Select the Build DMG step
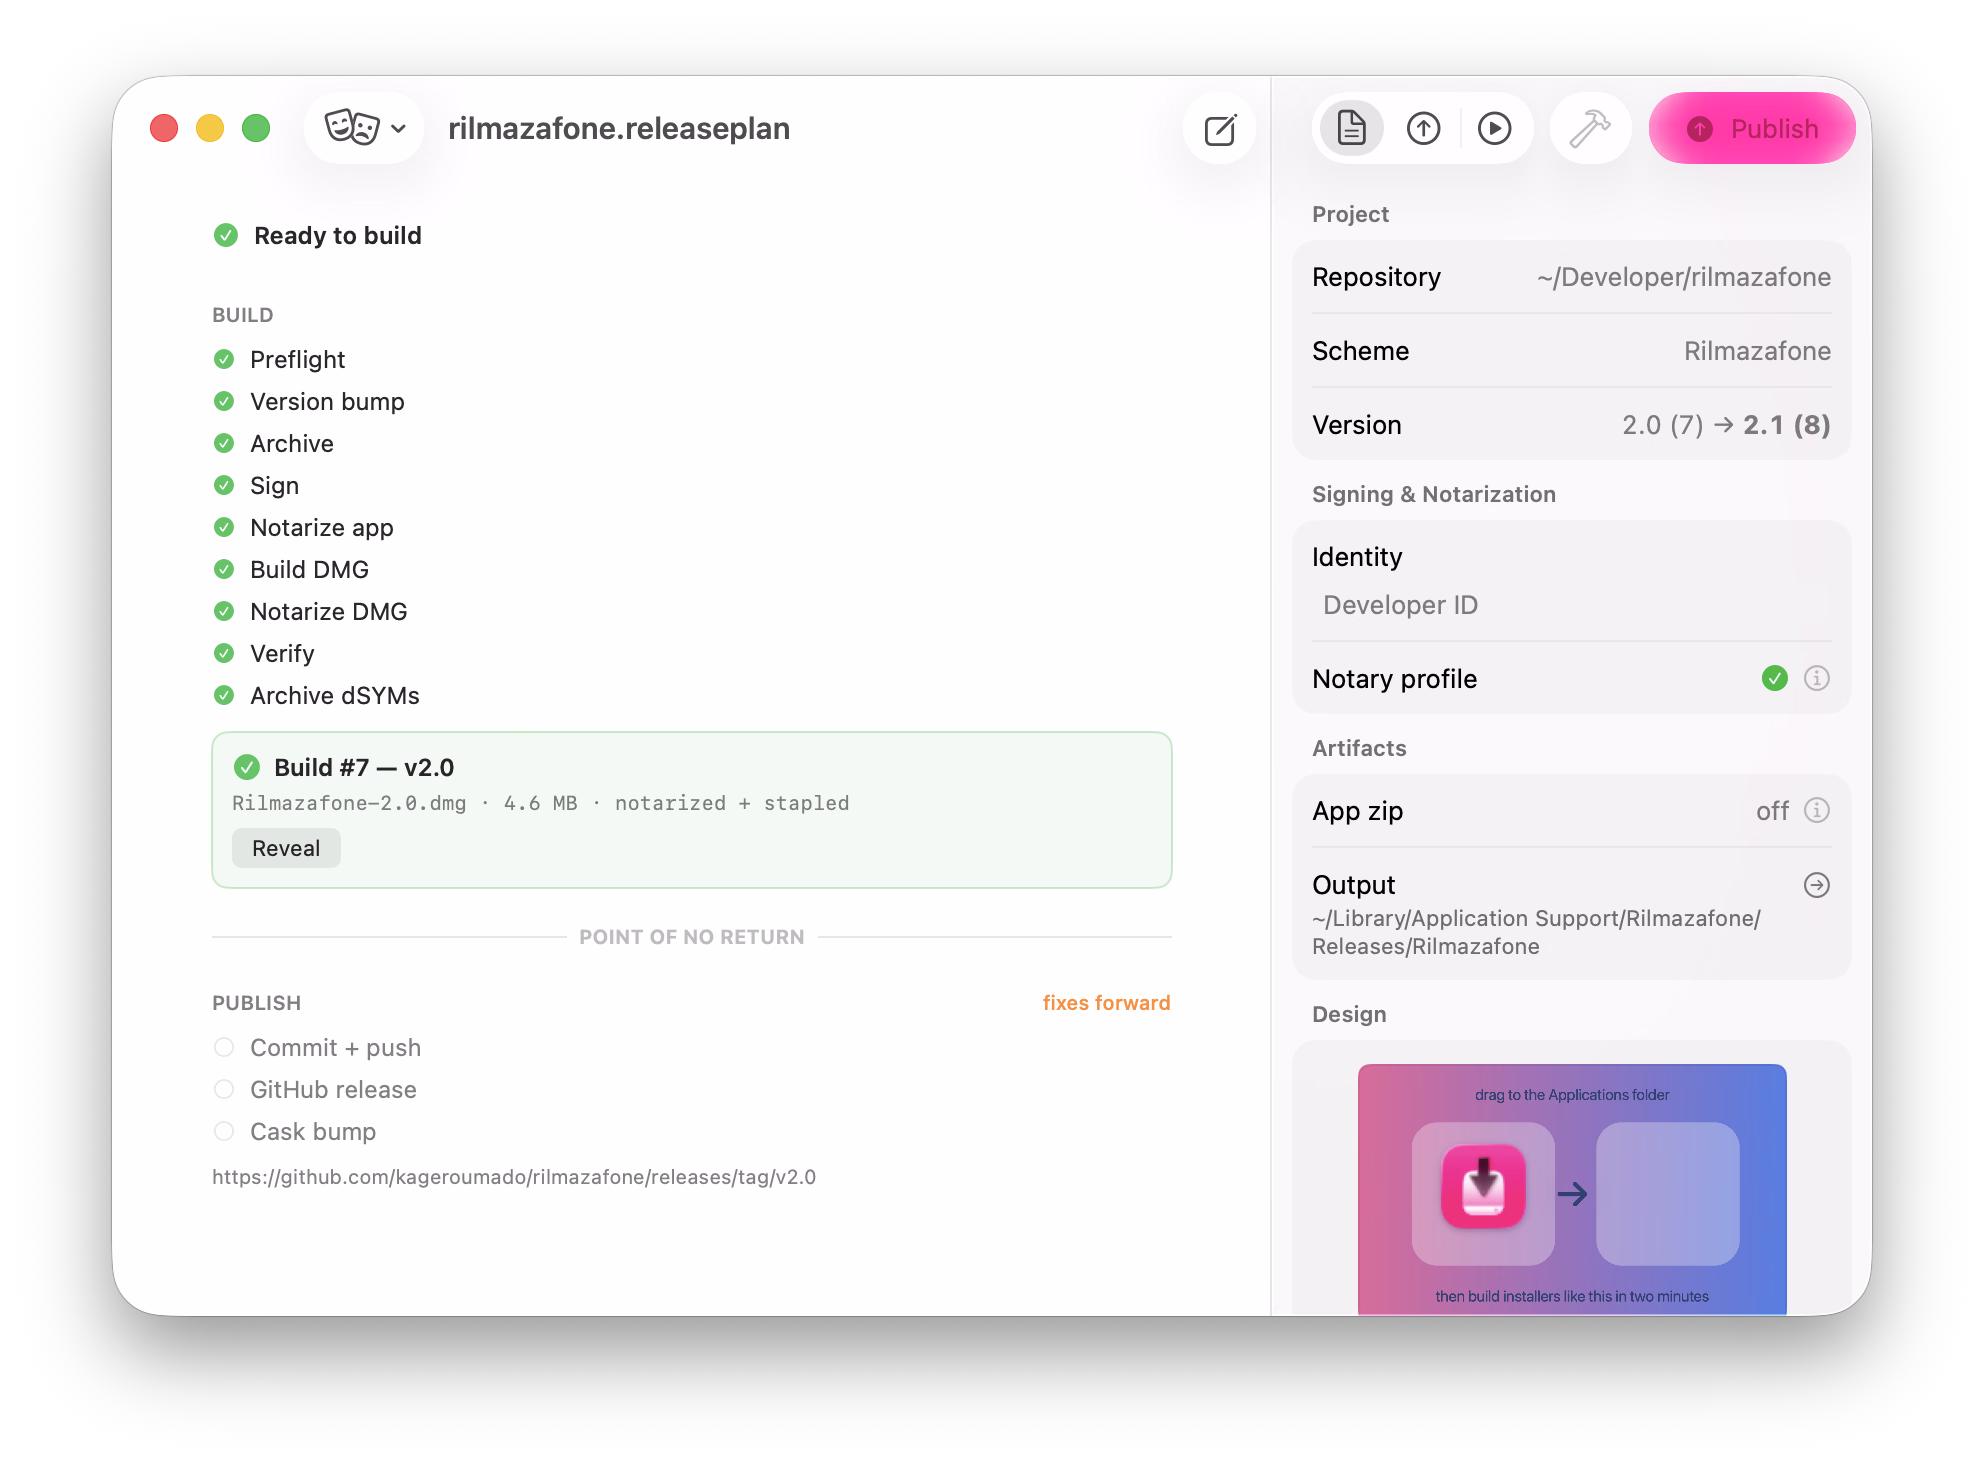This screenshot has height=1464, width=1984. click(x=309, y=570)
